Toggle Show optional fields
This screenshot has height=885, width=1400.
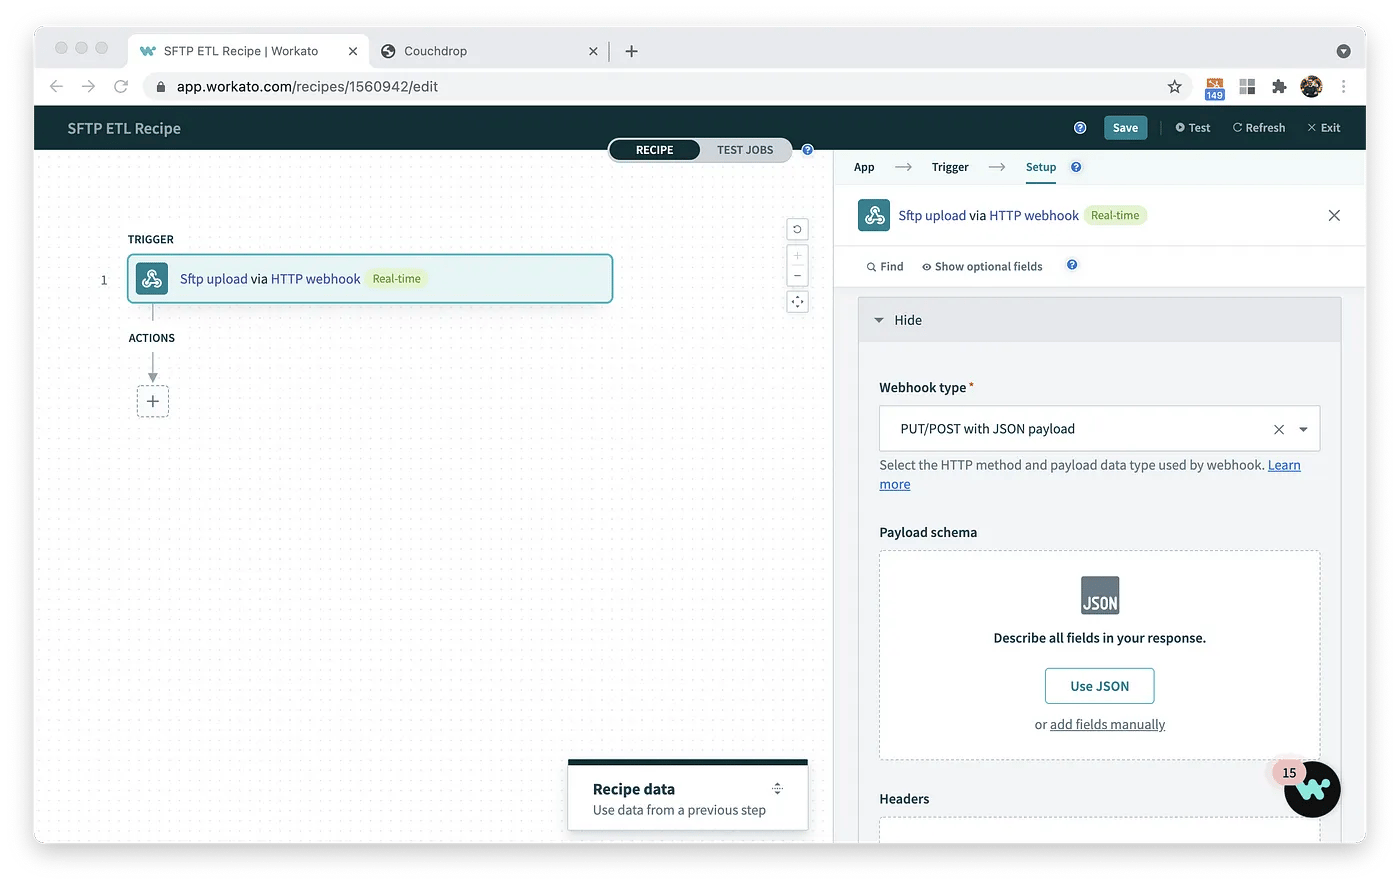pyautogui.click(x=982, y=266)
